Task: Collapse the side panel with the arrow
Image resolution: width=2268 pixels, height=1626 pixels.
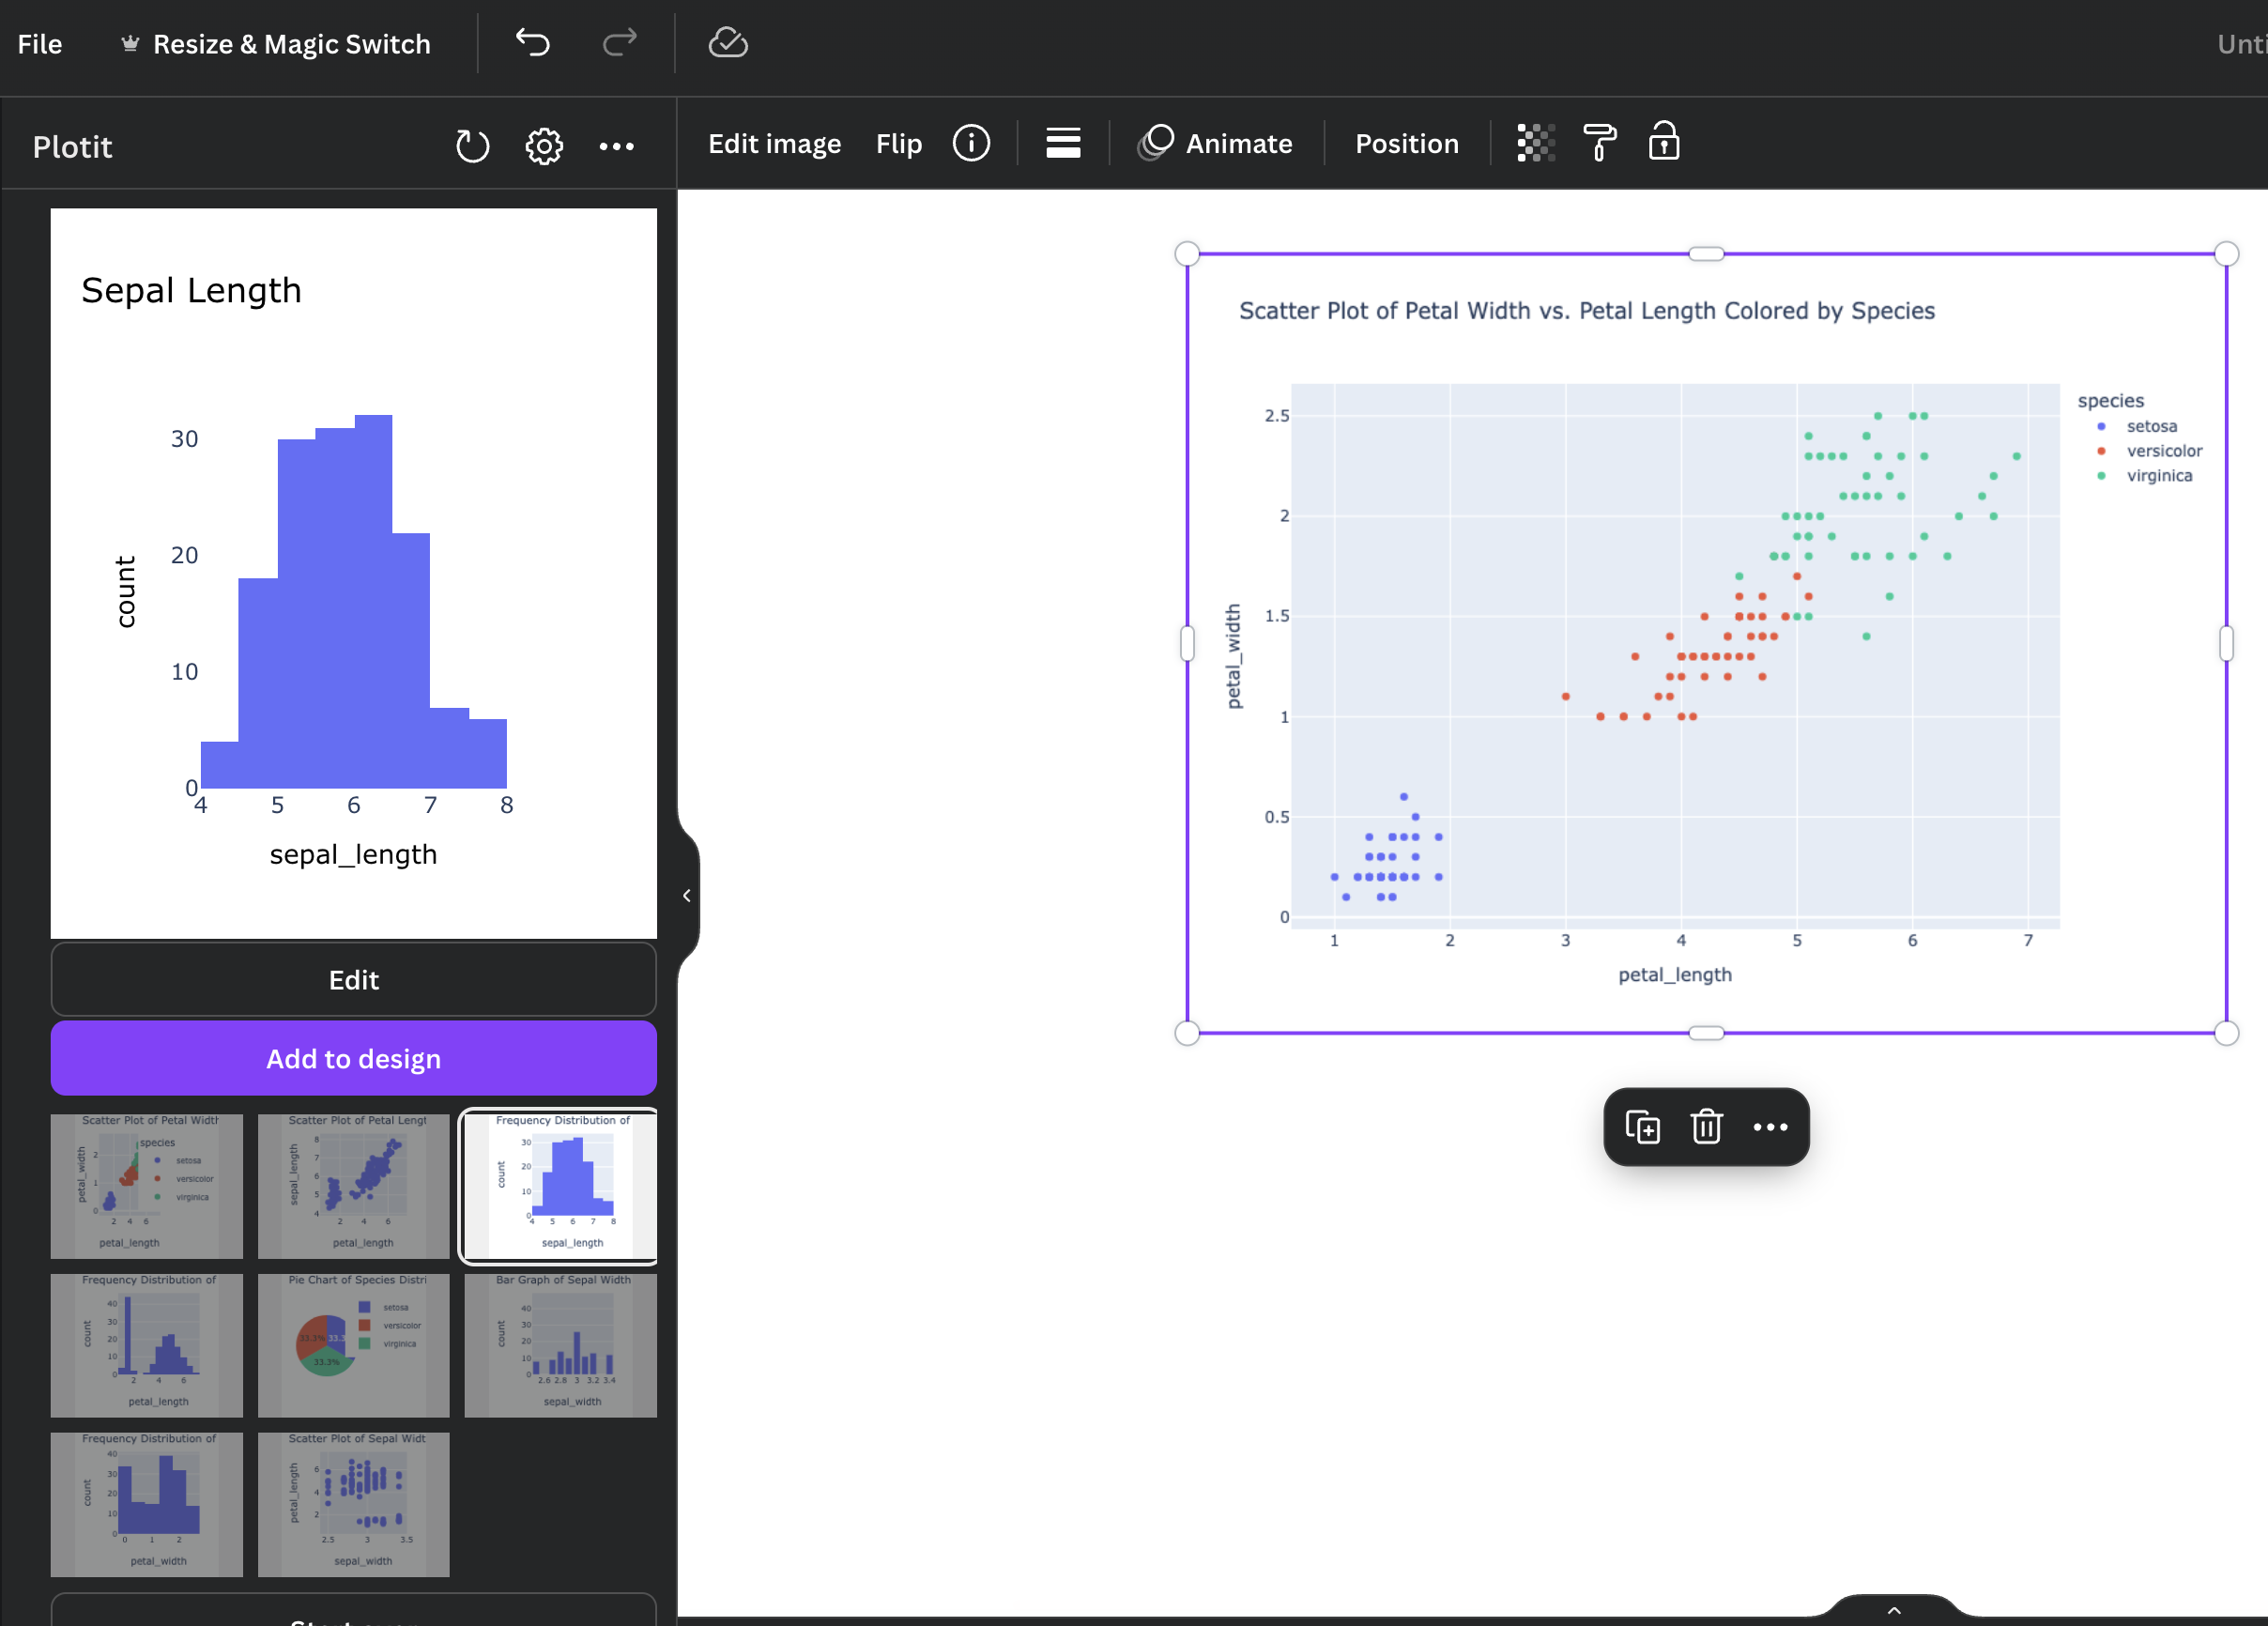Action: (687, 896)
